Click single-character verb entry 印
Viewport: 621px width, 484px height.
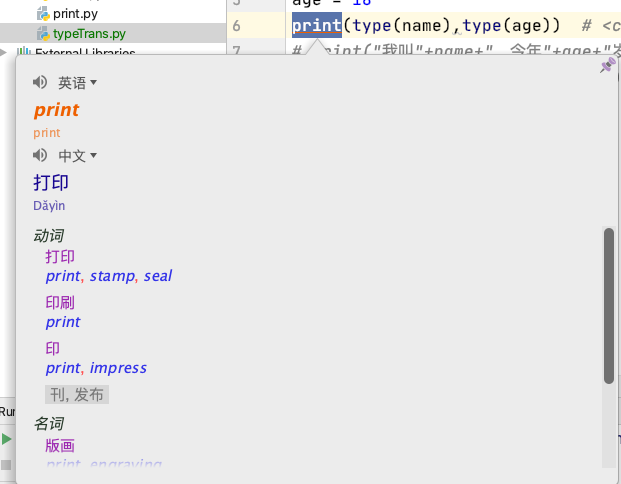click(53, 349)
